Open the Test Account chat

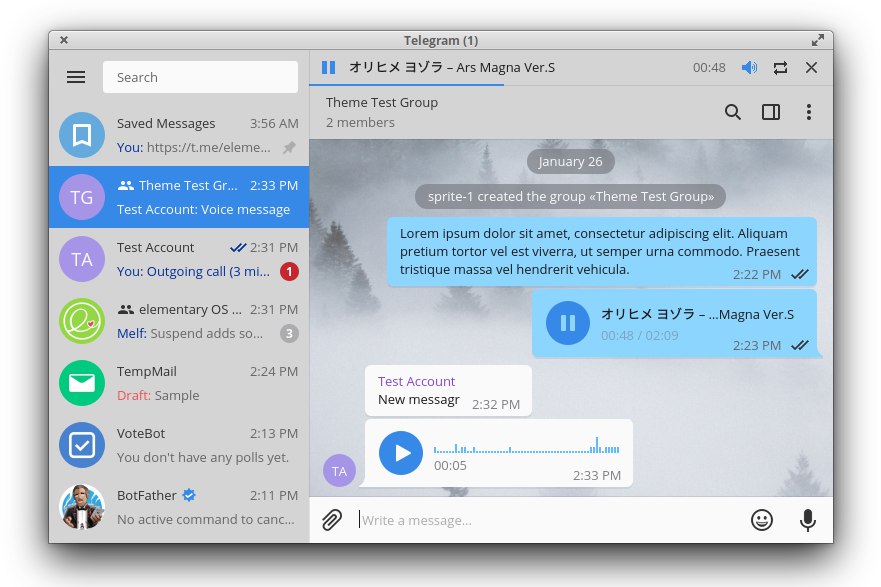coord(179,259)
